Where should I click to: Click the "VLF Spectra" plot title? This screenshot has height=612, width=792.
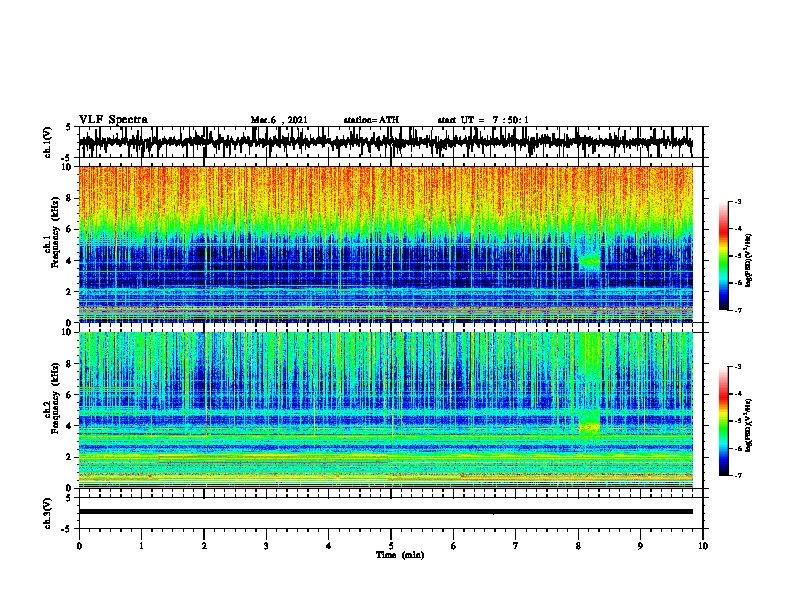click(113, 120)
